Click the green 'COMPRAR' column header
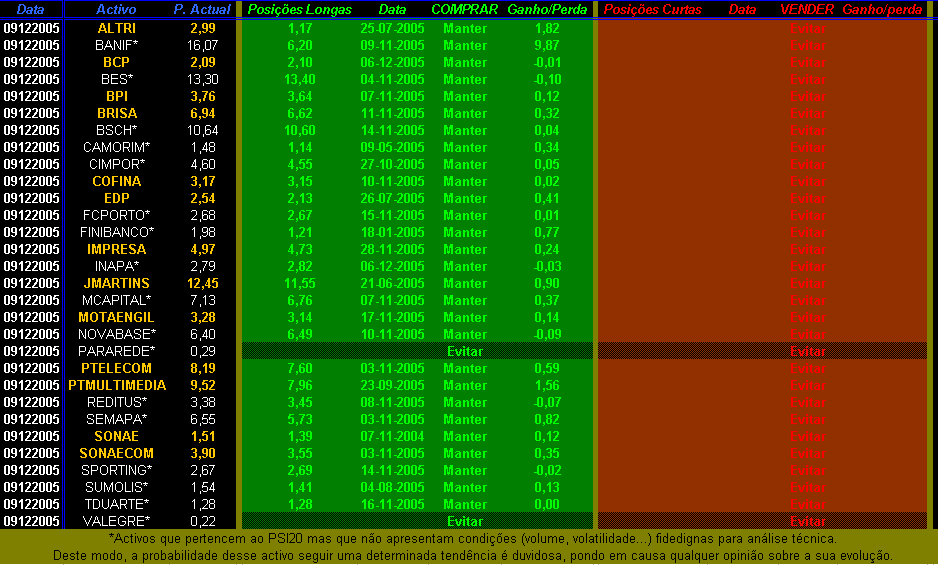Screen dimensions: 938x565 point(465,10)
